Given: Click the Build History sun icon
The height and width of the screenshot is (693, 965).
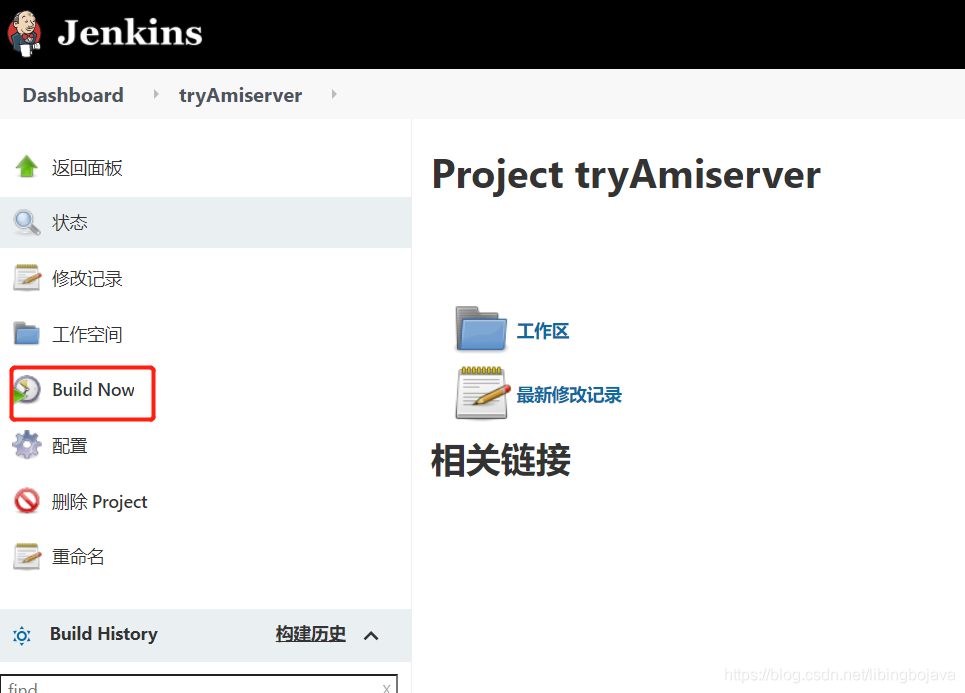Looking at the screenshot, I should point(22,635).
